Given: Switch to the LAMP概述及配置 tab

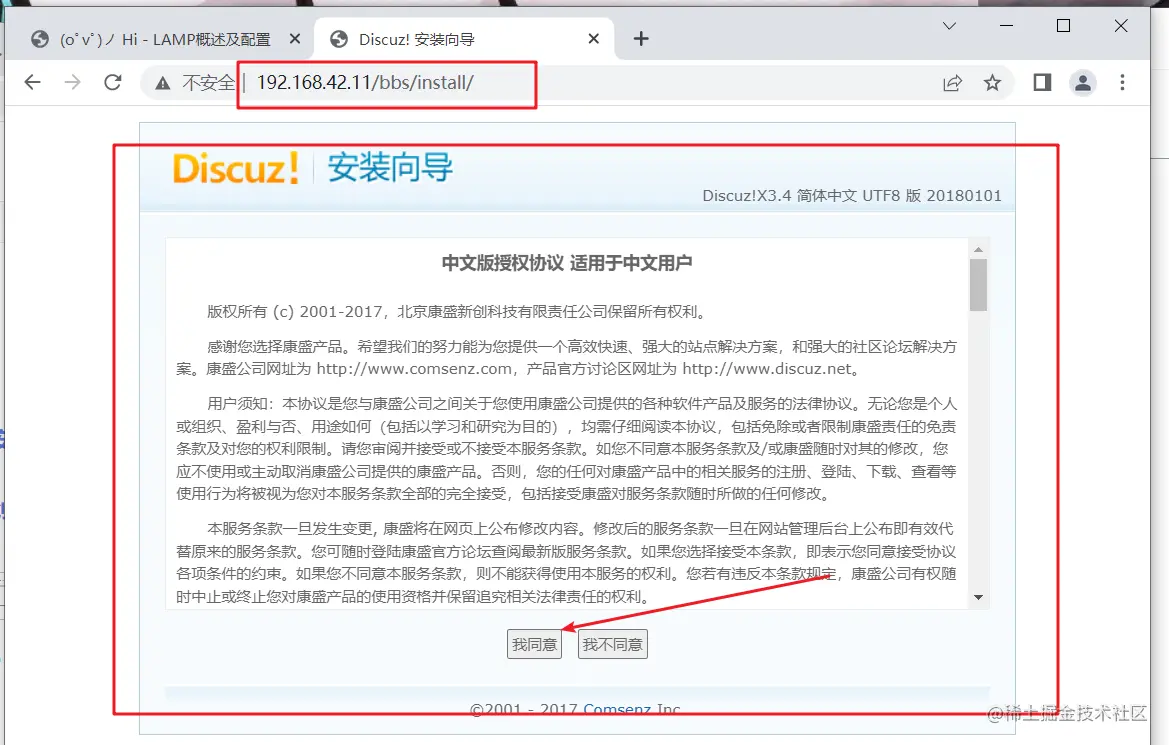Looking at the screenshot, I should (x=166, y=39).
